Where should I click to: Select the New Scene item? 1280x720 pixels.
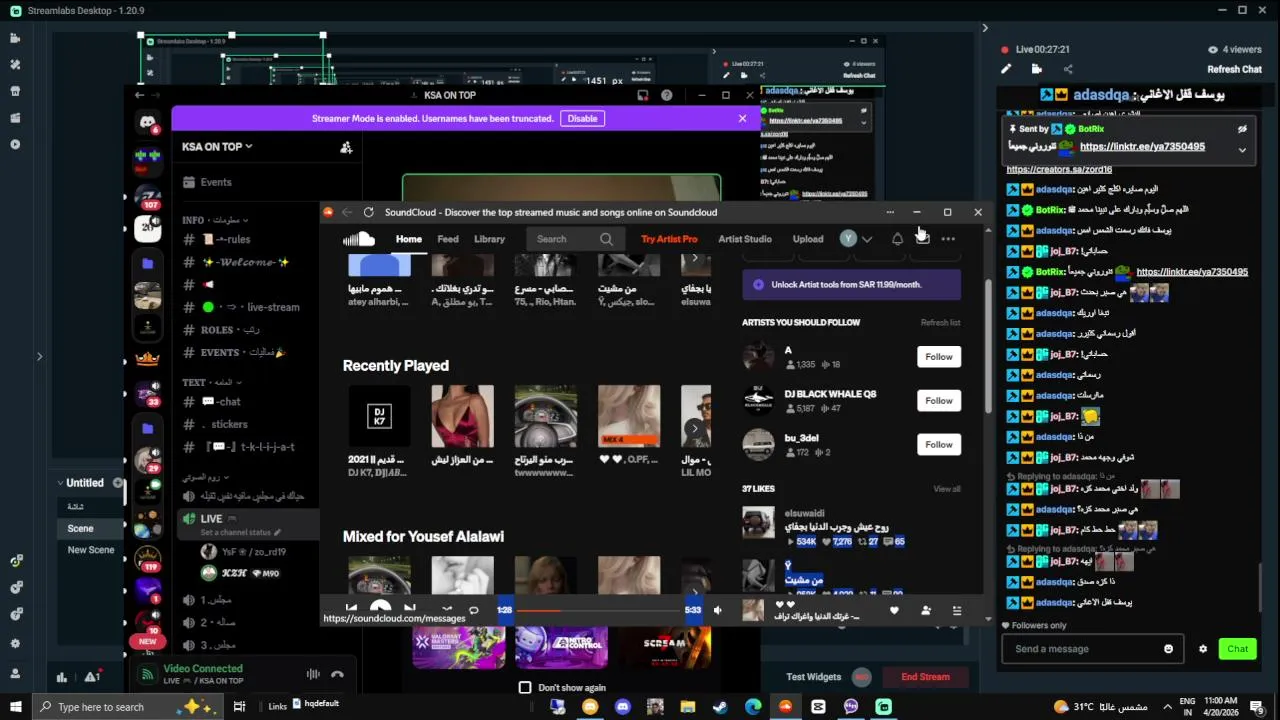click(x=91, y=550)
